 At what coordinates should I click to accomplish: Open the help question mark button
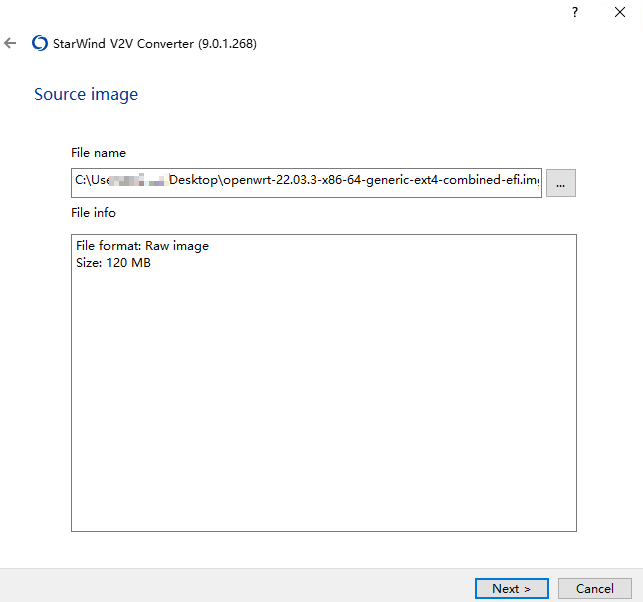575,12
